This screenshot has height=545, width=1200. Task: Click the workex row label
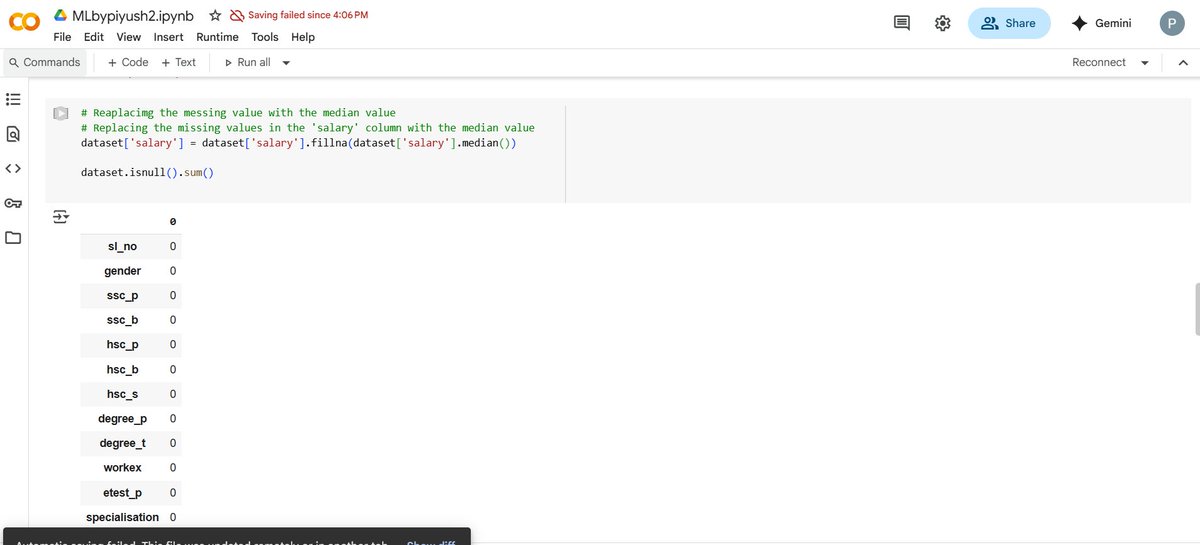123,468
